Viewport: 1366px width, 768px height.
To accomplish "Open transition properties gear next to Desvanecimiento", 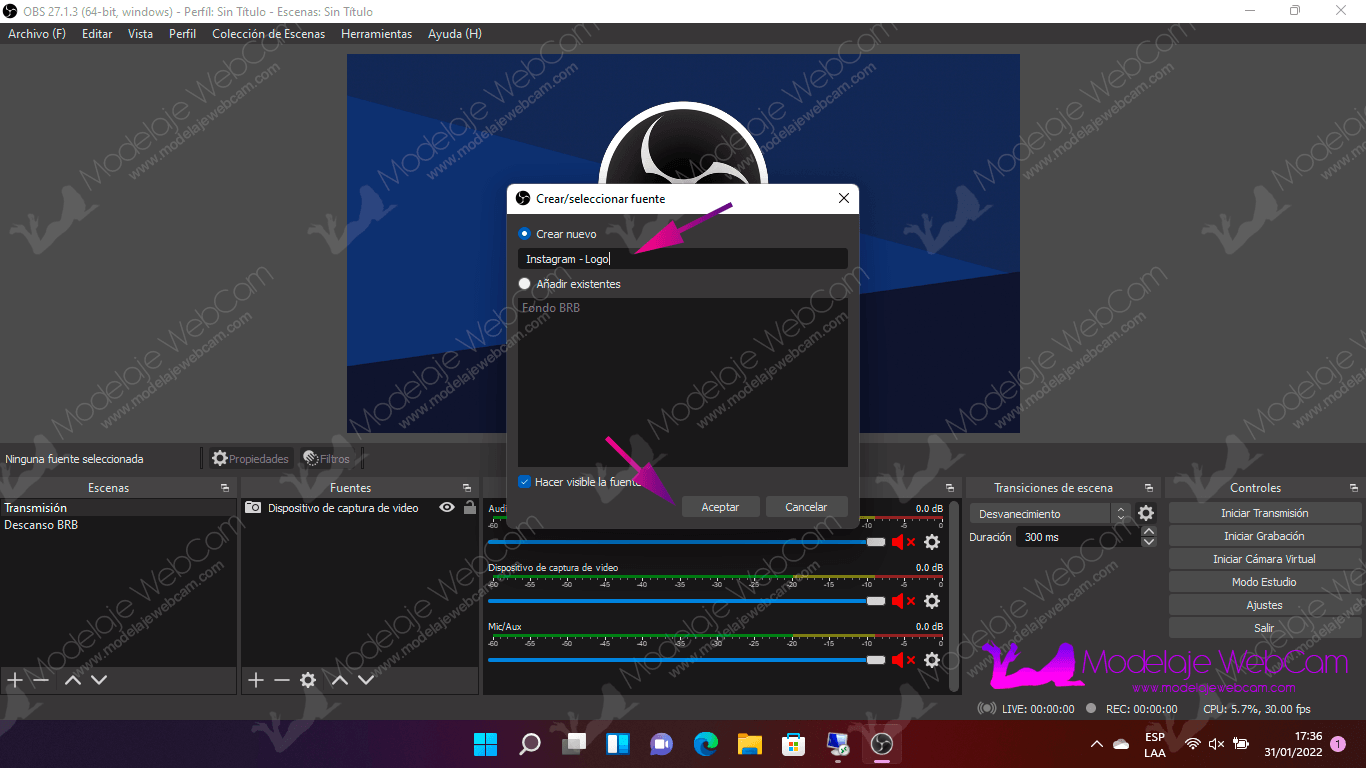I will (1146, 513).
